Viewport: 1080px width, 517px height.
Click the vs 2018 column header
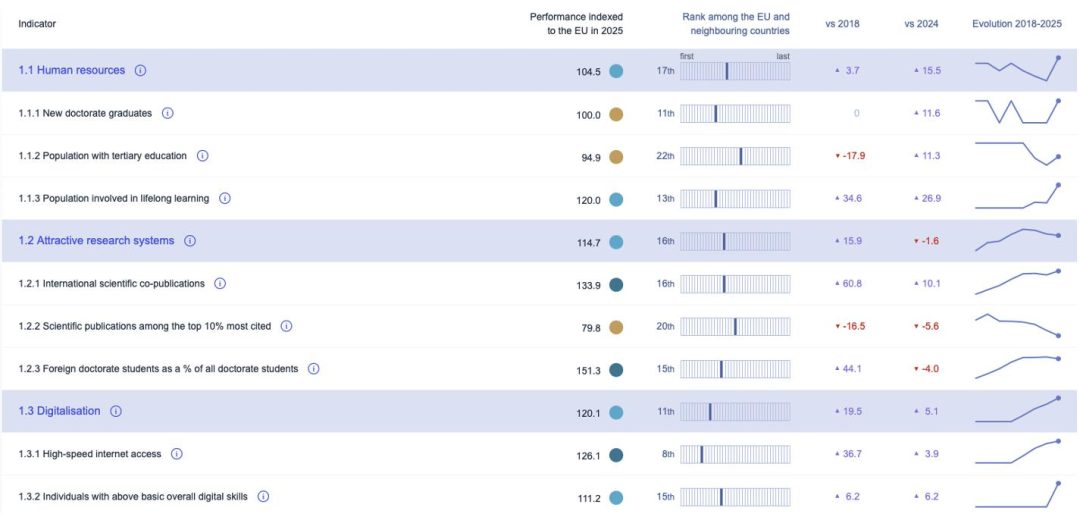[x=842, y=23]
